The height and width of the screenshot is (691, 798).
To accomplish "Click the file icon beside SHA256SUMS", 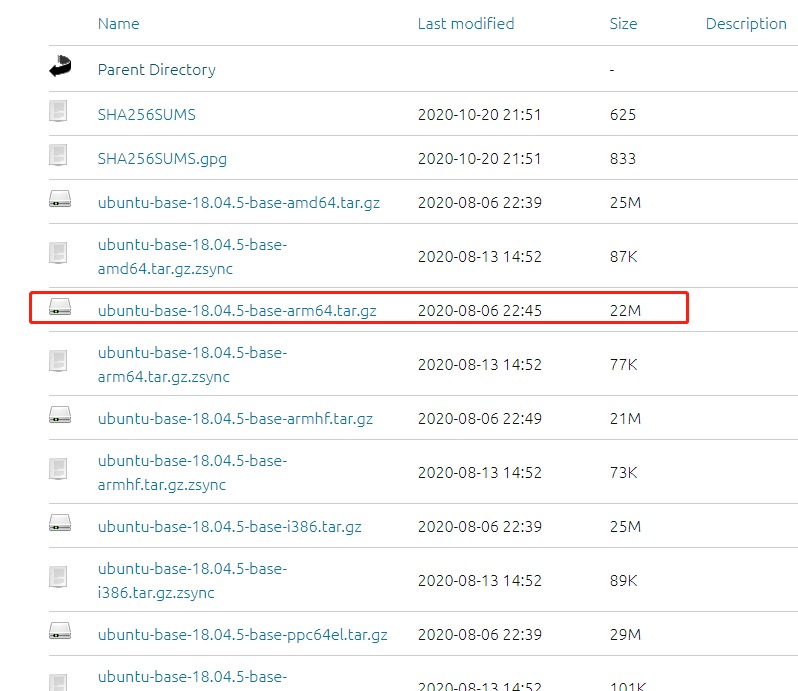I will (58, 111).
